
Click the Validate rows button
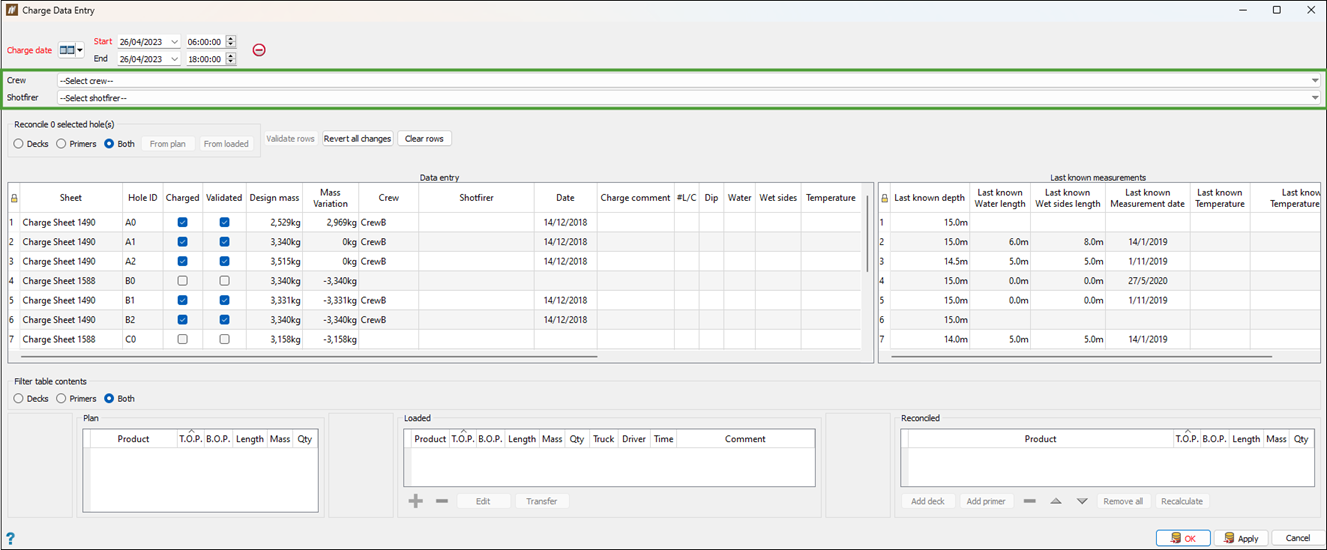(291, 139)
